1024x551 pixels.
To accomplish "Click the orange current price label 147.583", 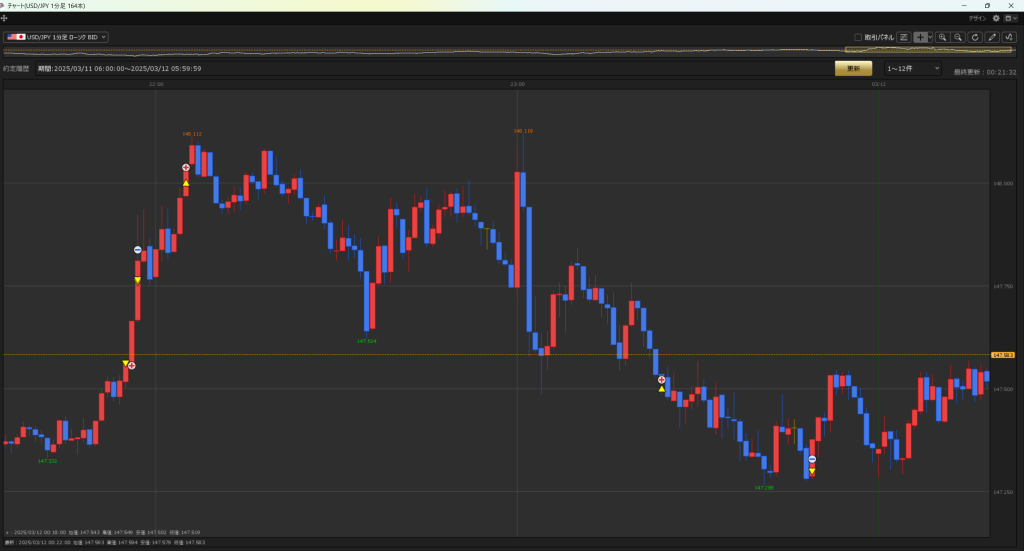I will point(1003,355).
